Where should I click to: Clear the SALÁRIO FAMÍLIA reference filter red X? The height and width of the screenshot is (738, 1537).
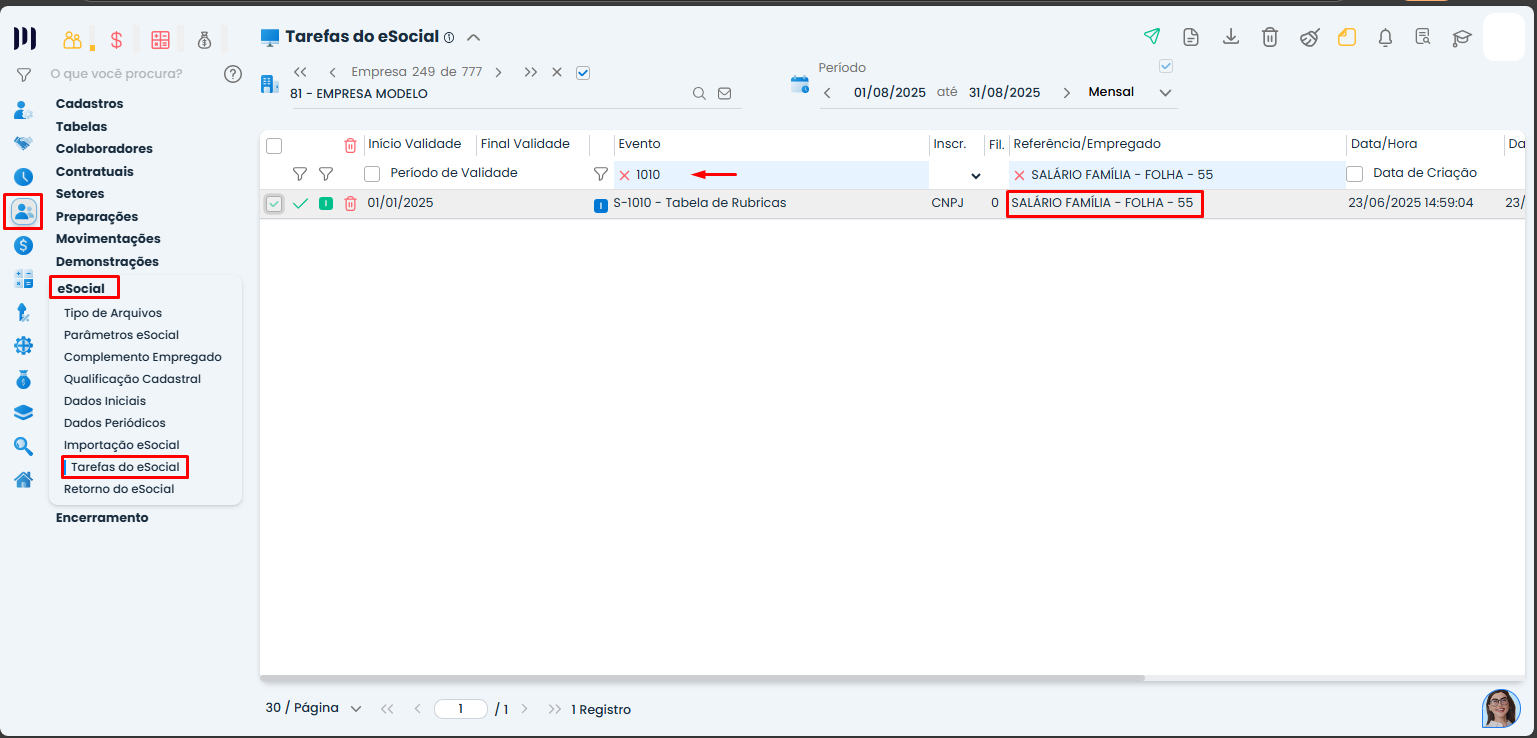[1019, 175]
